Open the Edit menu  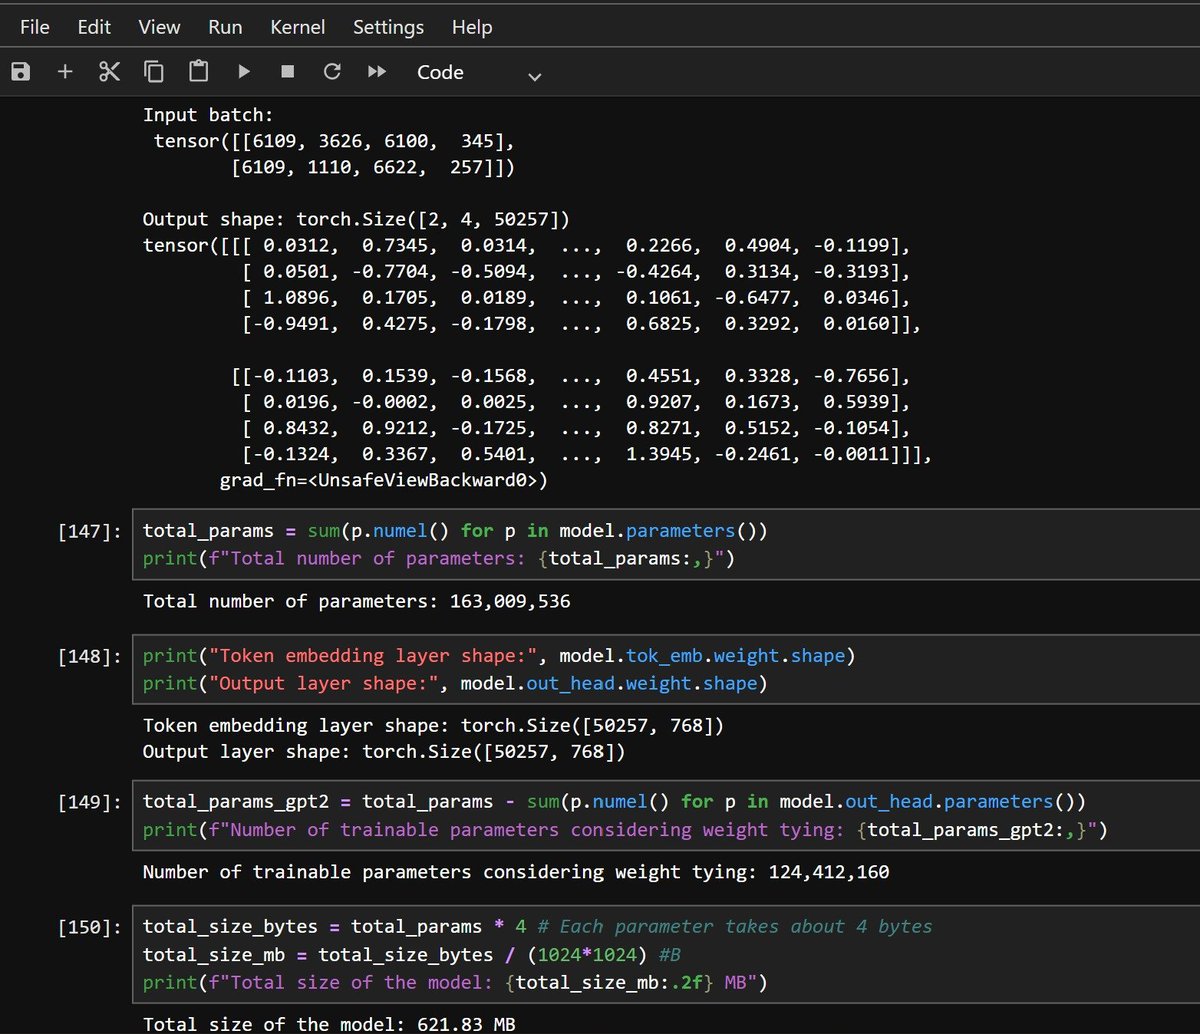coord(94,27)
